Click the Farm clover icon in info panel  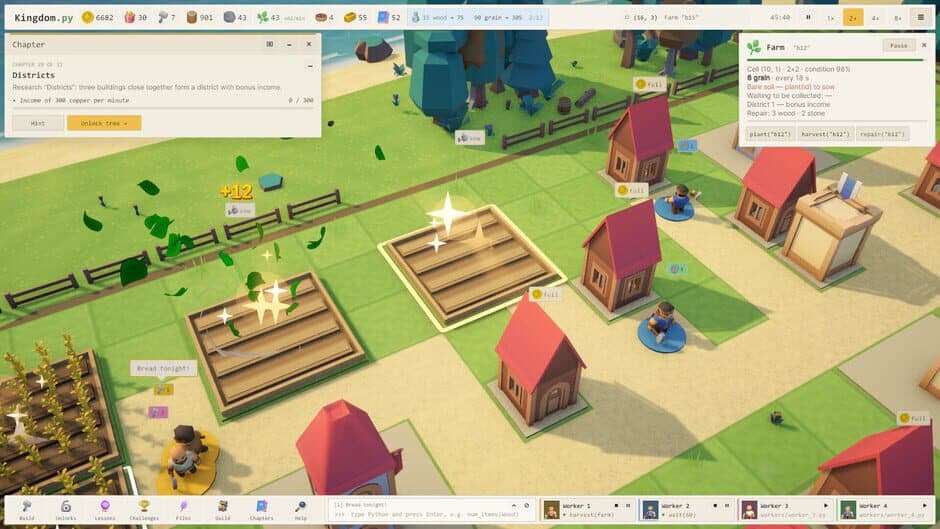(x=754, y=47)
